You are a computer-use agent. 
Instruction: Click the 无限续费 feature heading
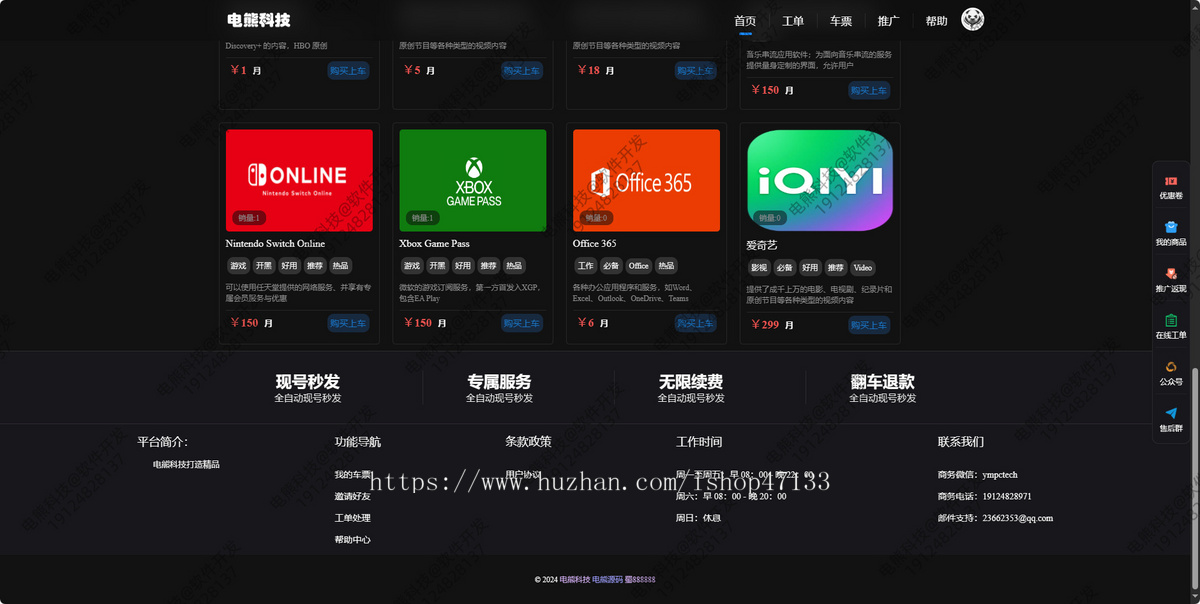pyautogui.click(x=691, y=382)
